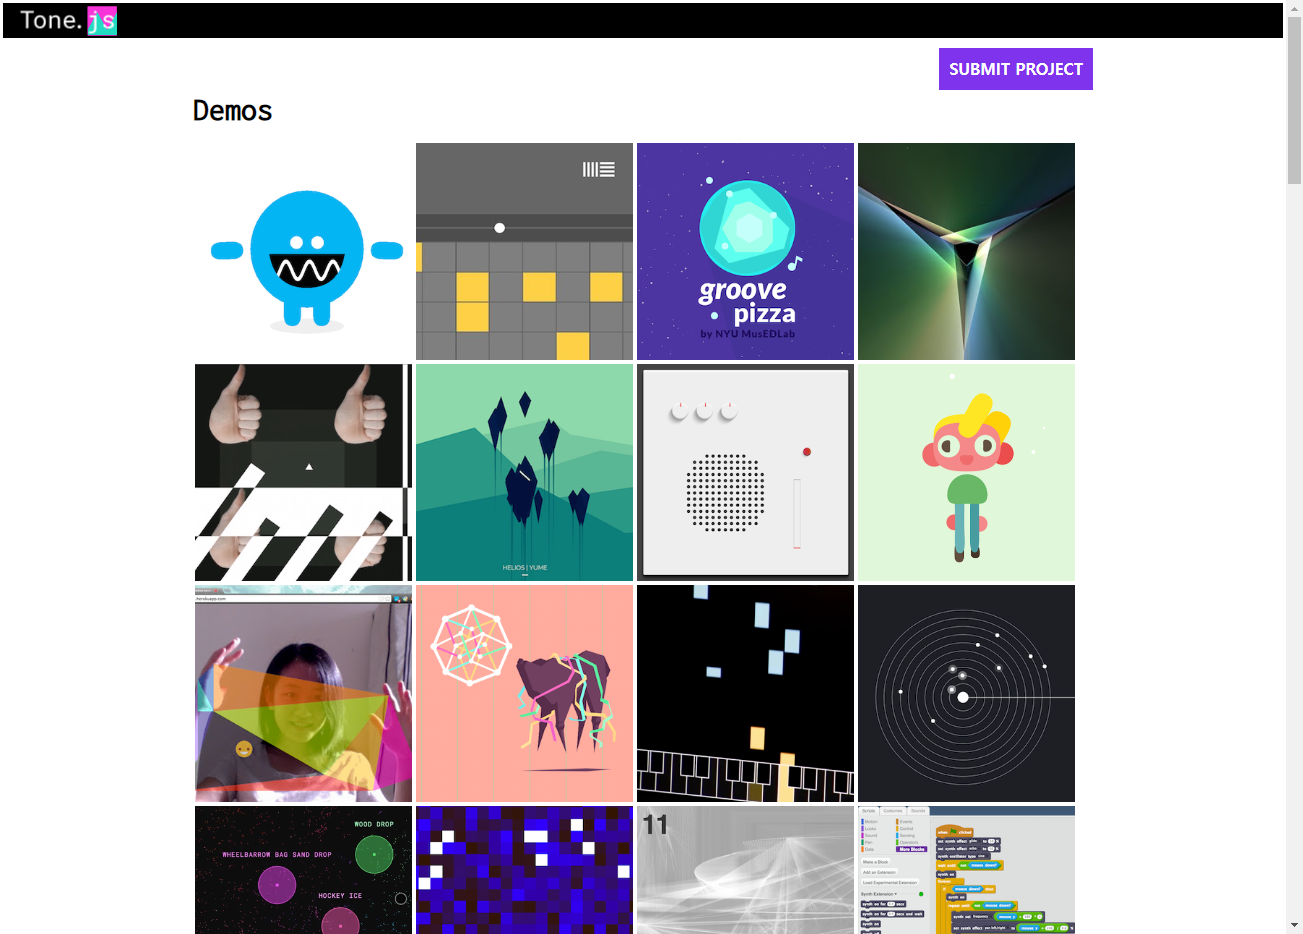Open the falling blocks piano demo
The width and height of the screenshot is (1303, 934).
745,693
